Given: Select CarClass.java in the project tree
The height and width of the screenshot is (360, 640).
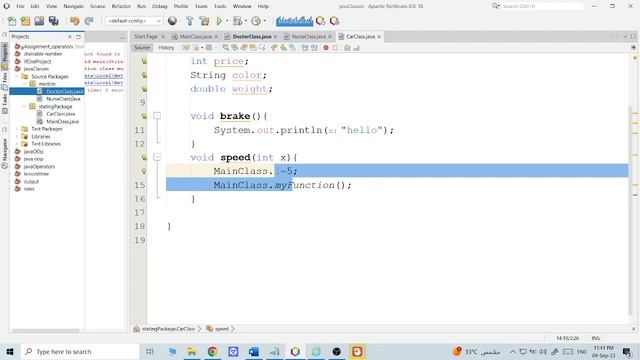Looking at the screenshot, I should [x=60, y=114].
